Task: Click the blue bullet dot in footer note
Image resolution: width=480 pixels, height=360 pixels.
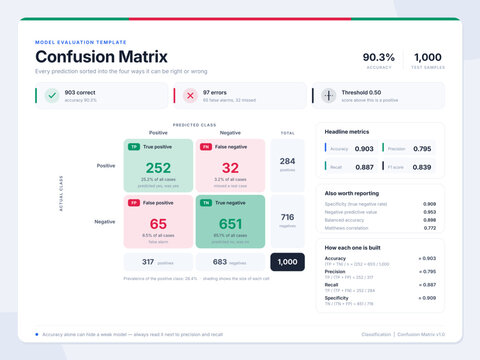Action: pos(37,334)
